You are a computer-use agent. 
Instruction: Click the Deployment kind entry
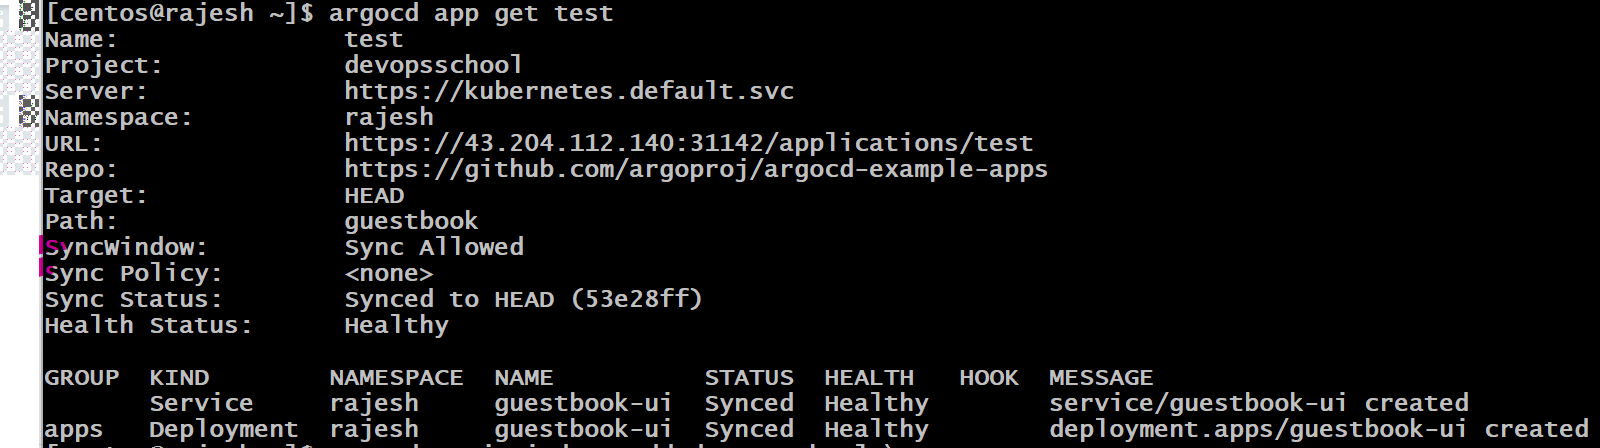[224, 429]
